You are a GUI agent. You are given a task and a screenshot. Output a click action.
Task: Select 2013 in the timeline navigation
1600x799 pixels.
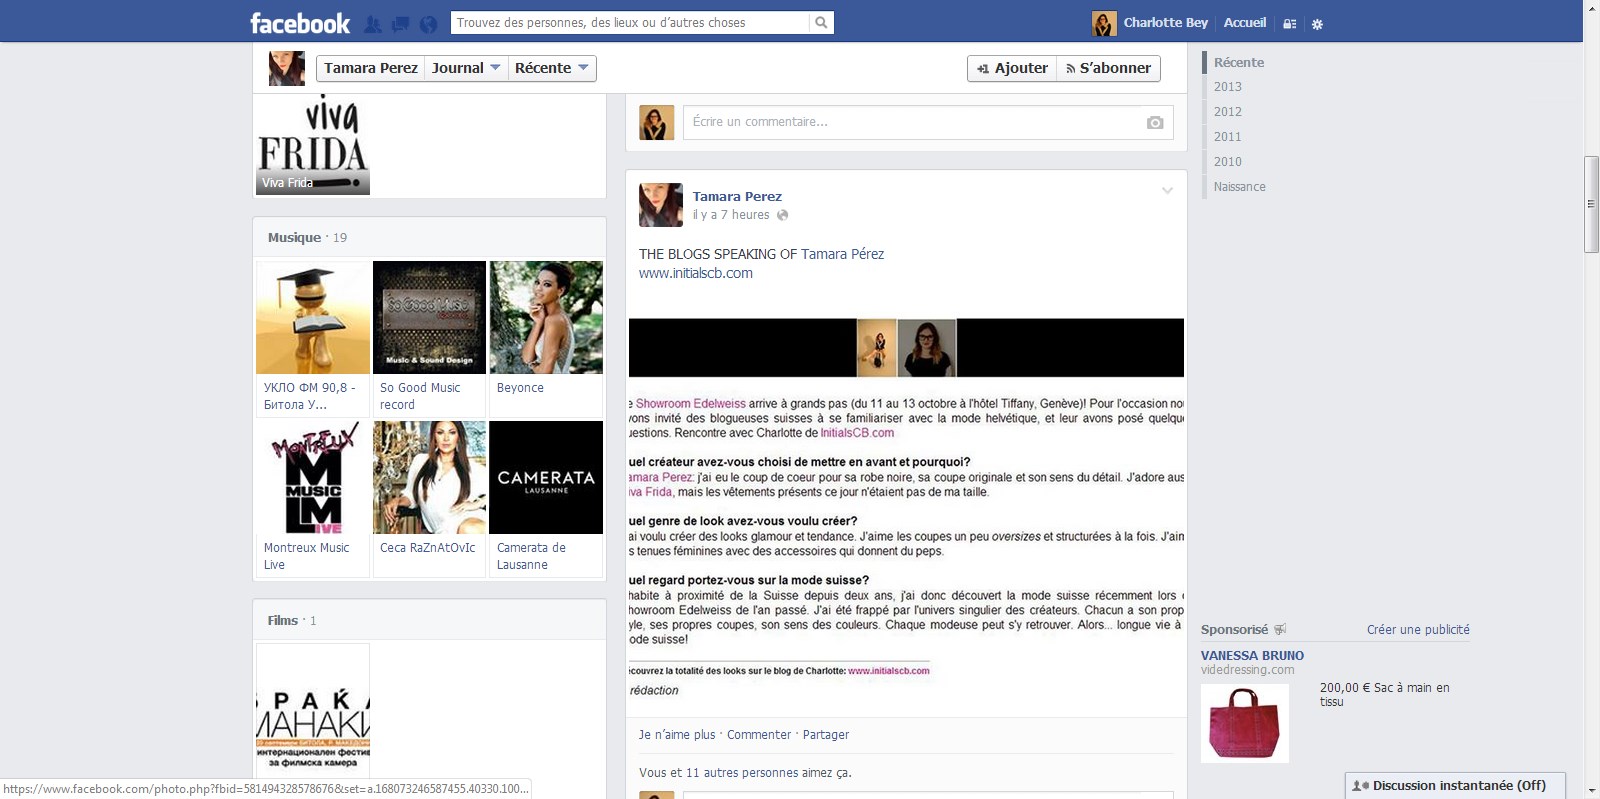[x=1228, y=87]
